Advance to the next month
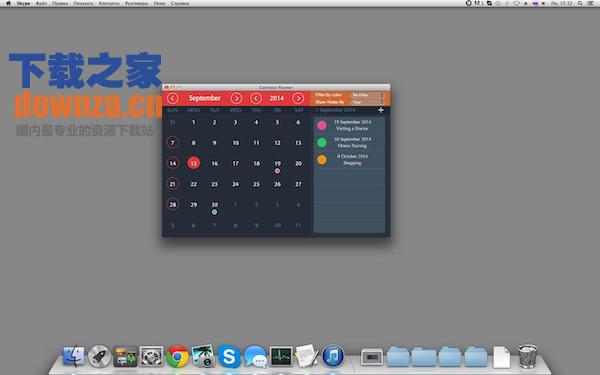600x375 pixels. (x=236, y=98)
